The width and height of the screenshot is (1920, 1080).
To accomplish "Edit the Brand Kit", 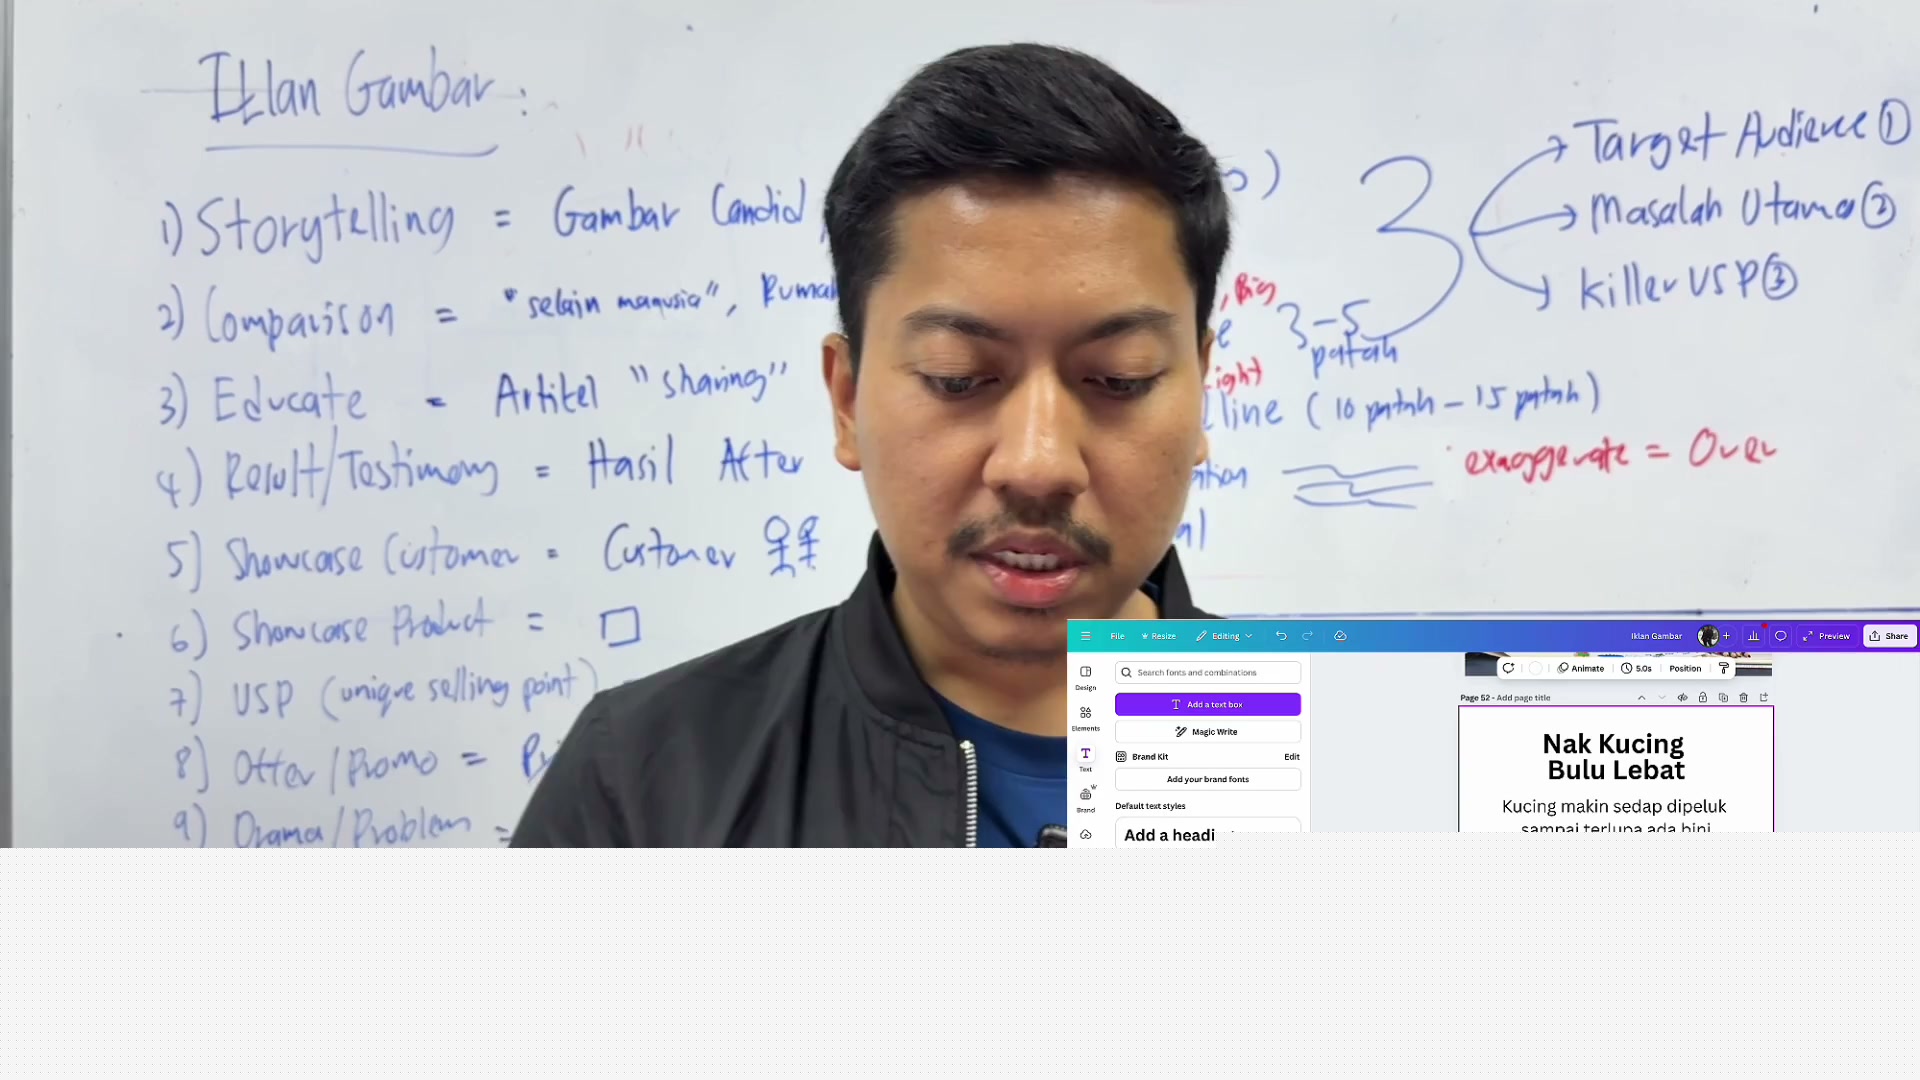I will [x=1292, y=757].
